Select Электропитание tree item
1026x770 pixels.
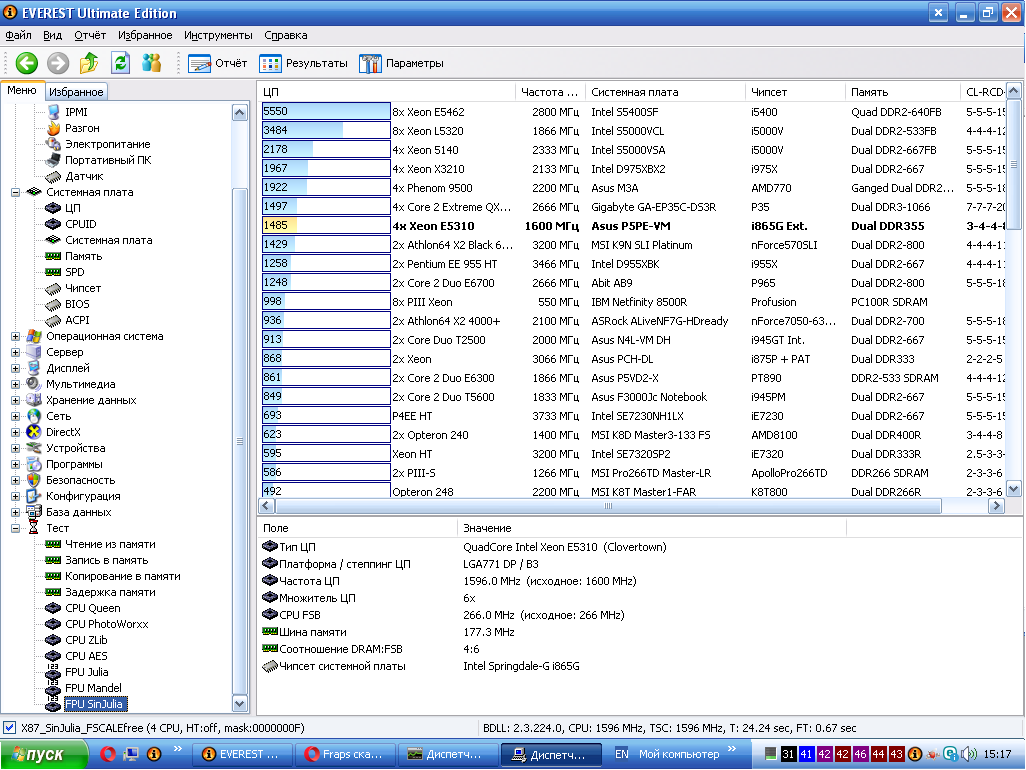(x=107, y=144)
